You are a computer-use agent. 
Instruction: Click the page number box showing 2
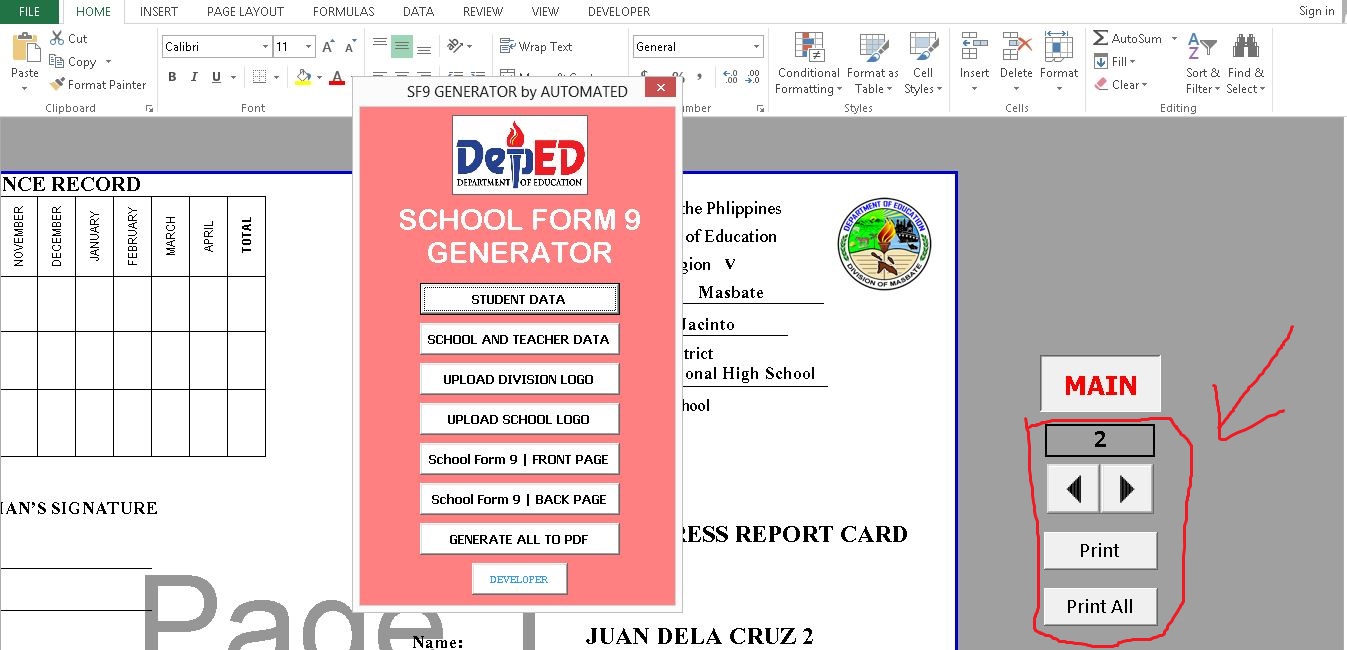pyautogui.click(x=1099, y=439)
